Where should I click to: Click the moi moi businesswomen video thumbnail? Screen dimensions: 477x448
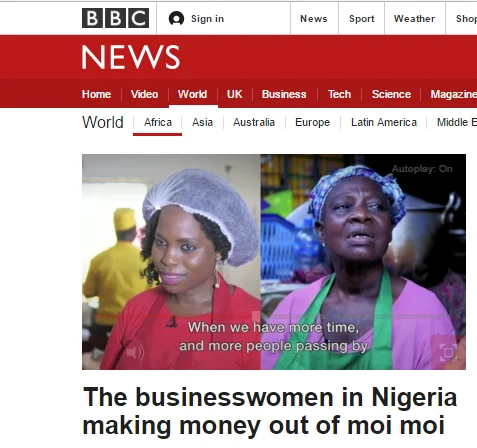pos(274,262)
